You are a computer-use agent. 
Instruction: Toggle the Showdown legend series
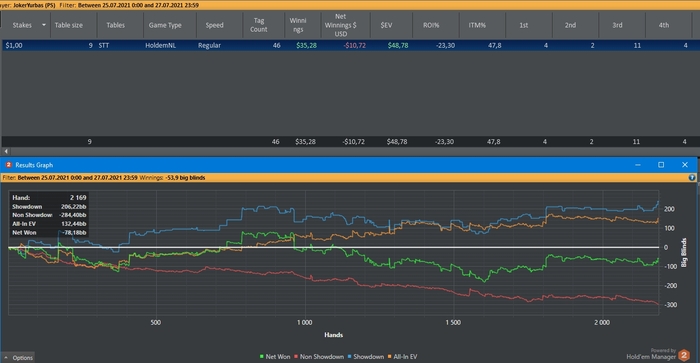tap(366, 357)
